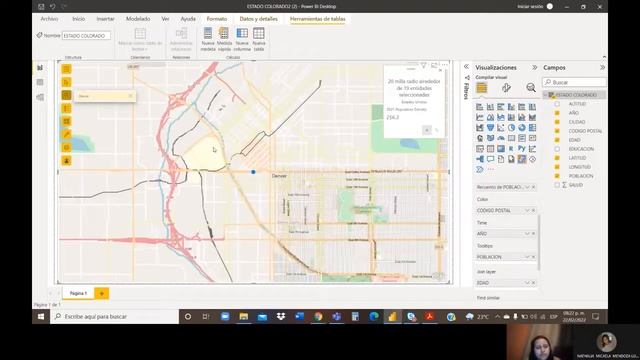Expand the Filtros pane chevron
This screenshot has height=360, width=640.
[466, 67]
